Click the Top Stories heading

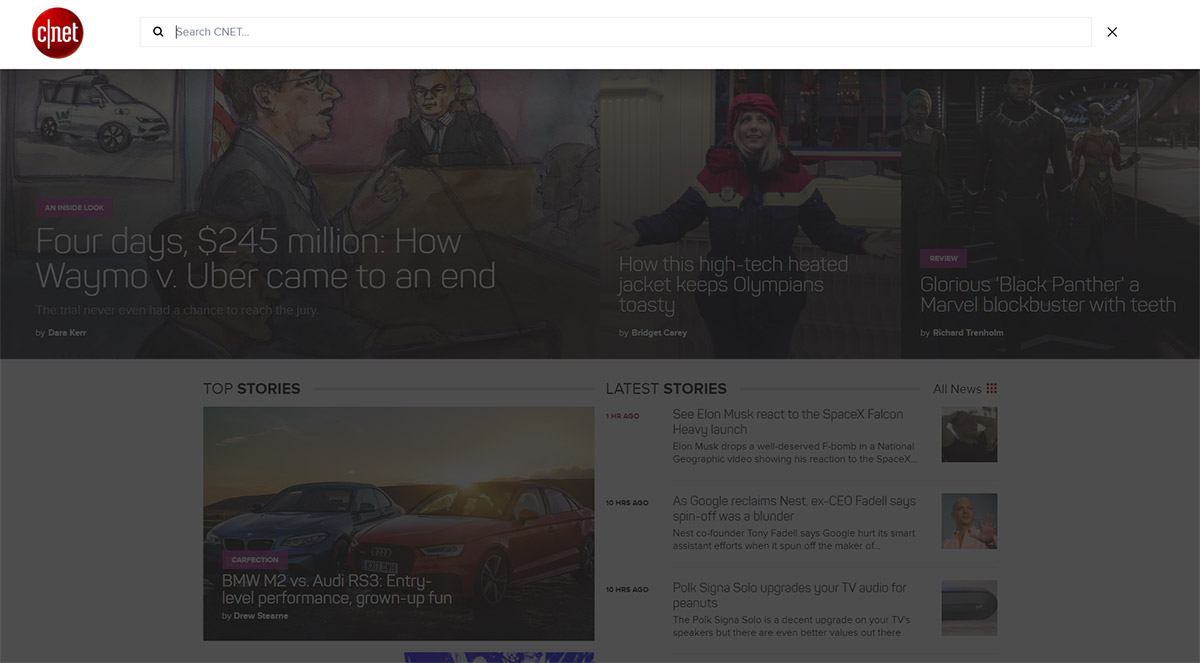(x=252, y=389)
